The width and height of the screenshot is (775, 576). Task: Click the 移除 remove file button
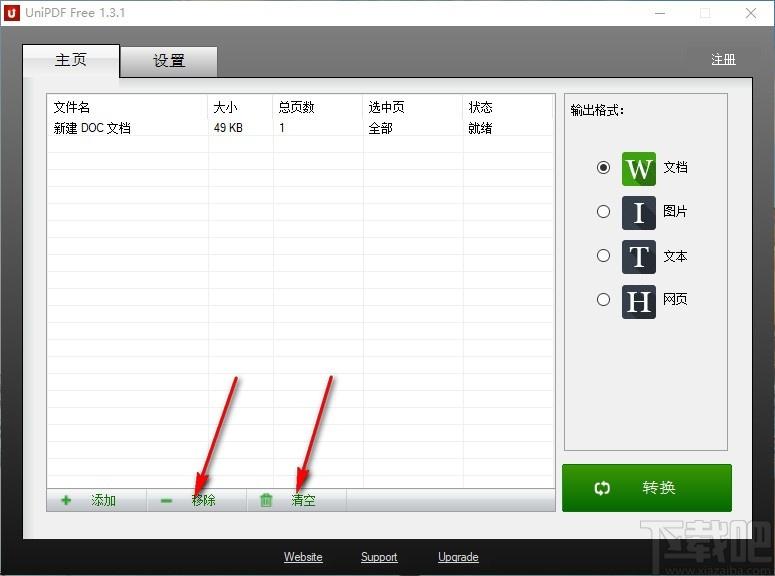tap(196, 500)
